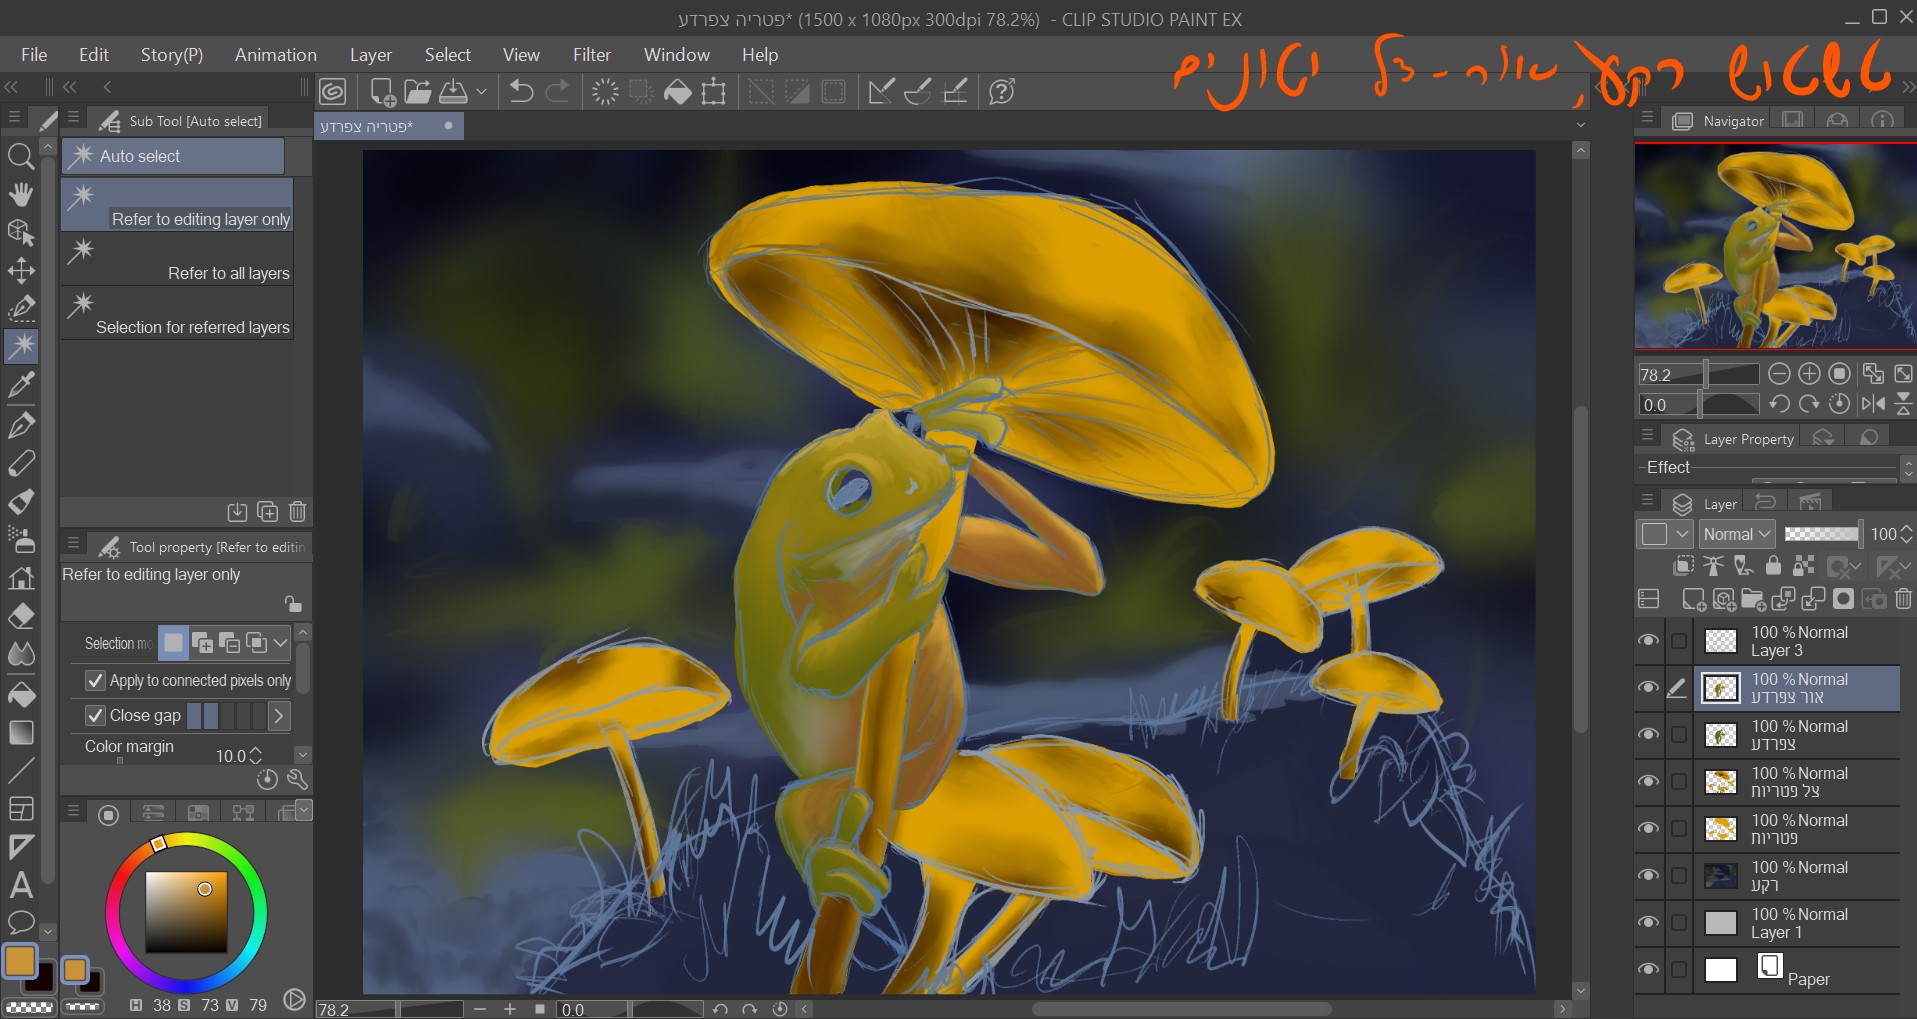
Task: Flip the navigator view horizontally
Action: [1872, 404]
